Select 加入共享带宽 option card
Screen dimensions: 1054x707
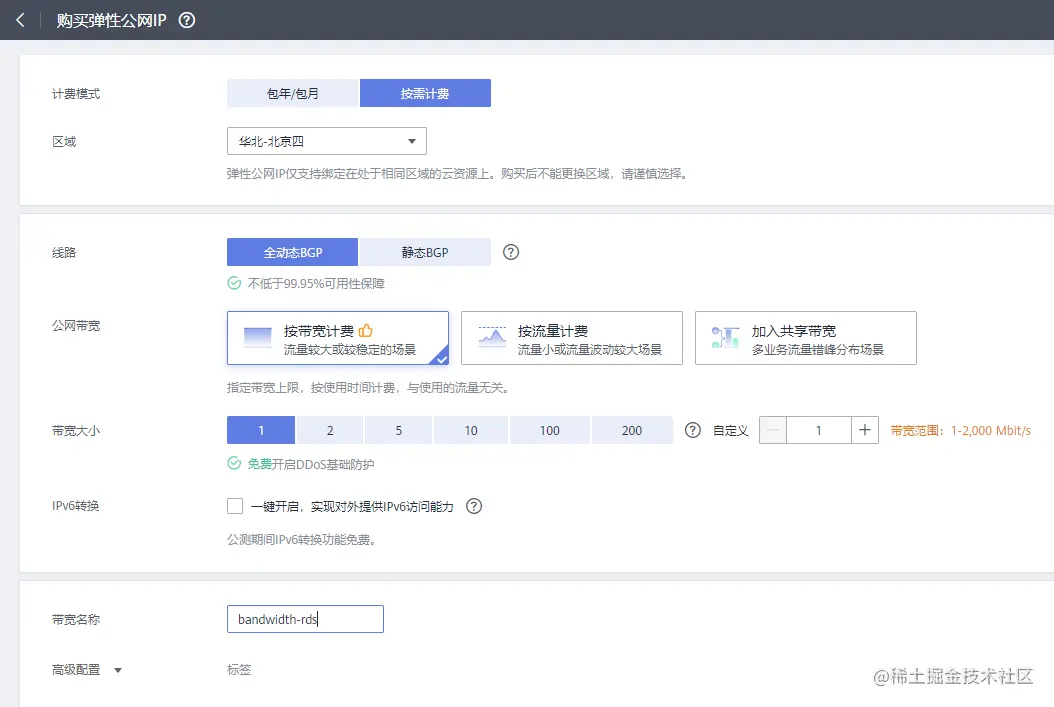(x=805, y=338)
